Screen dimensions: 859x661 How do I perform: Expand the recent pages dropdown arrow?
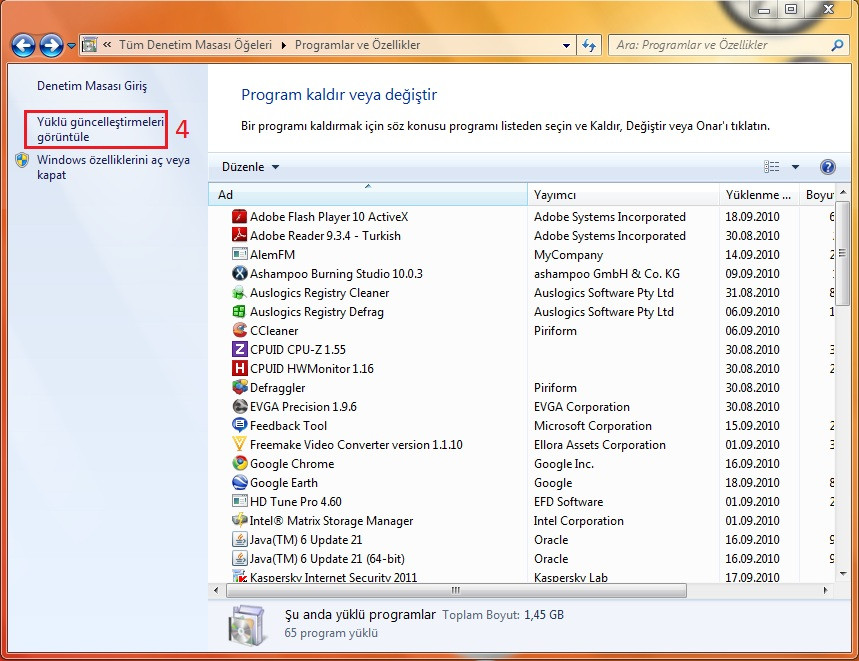(72, 46)
